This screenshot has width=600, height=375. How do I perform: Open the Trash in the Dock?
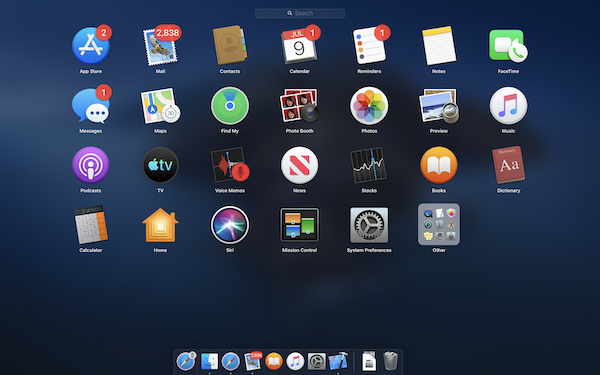[x=391, y=361]
